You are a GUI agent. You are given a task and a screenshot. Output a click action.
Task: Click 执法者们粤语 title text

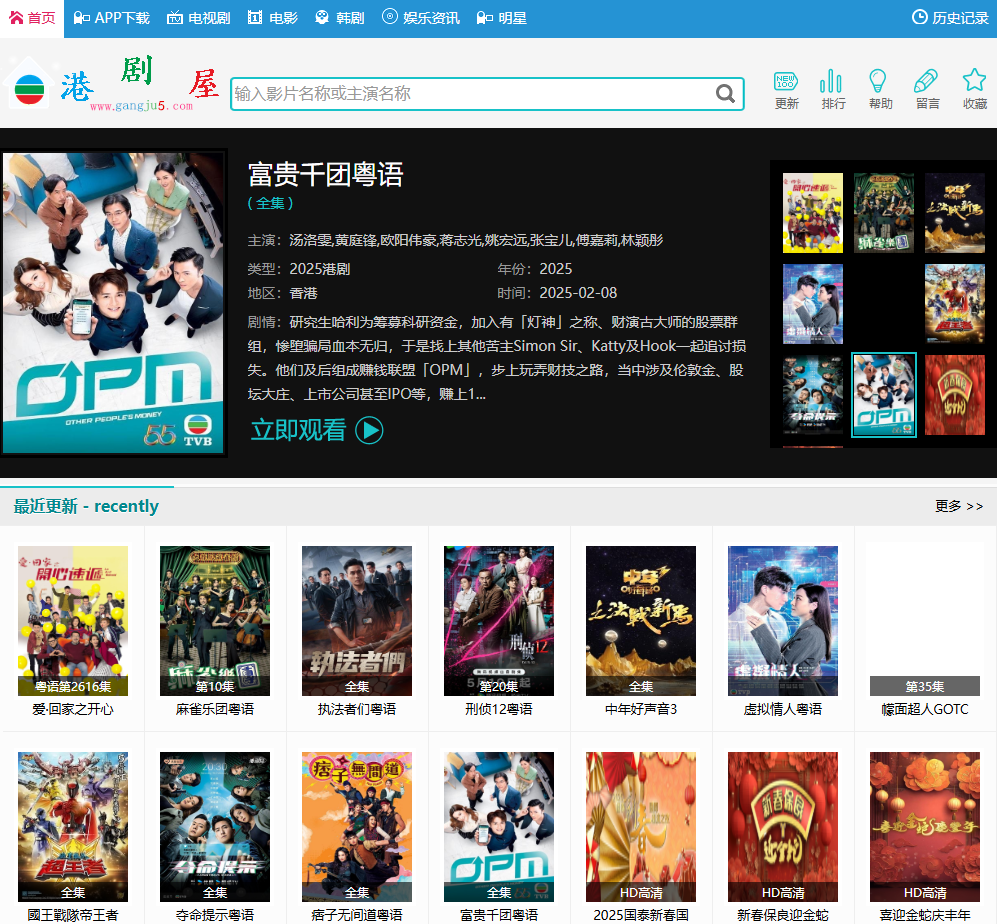(x=357, y=709)
